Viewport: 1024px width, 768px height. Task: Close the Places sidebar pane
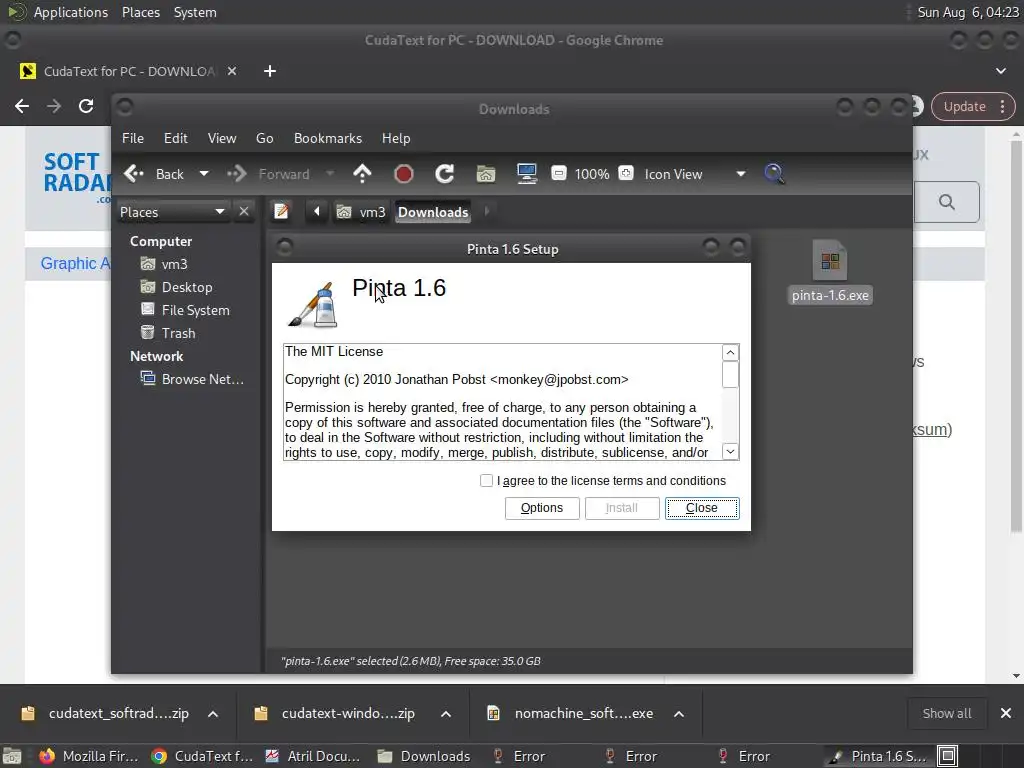tap(244, 212)
